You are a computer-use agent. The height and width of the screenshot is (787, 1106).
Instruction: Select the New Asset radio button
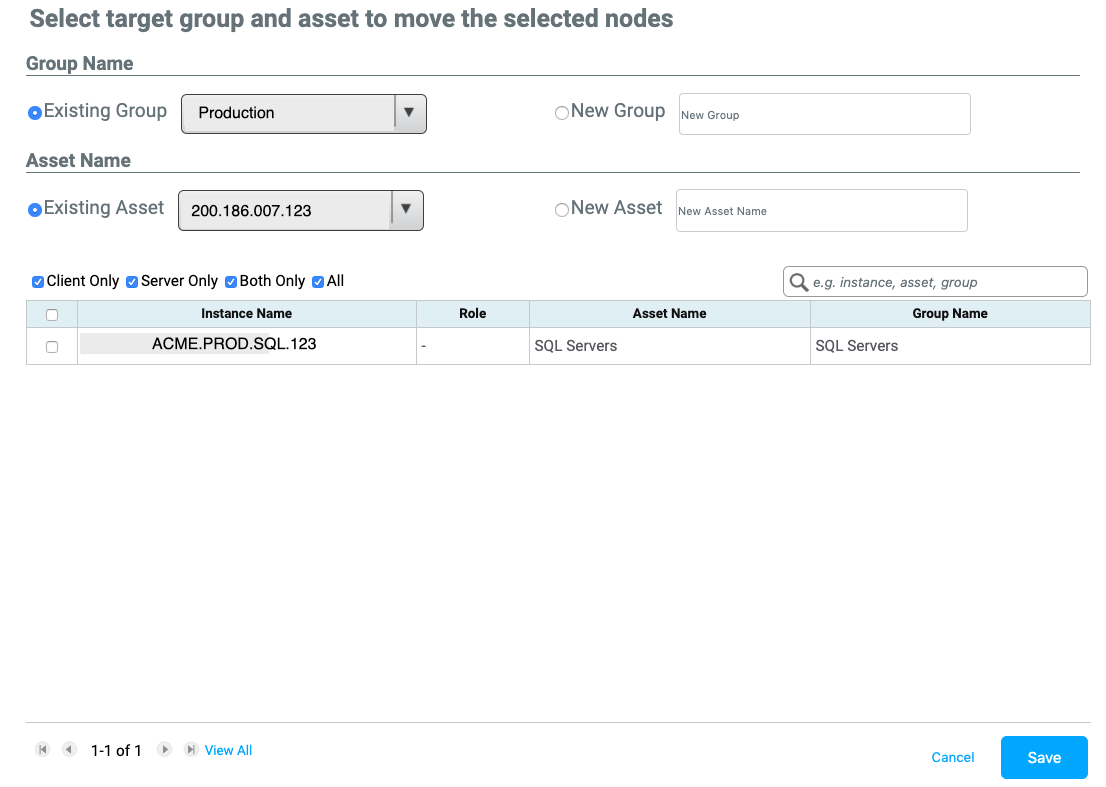pyautogui.click(x=562, y=210)
